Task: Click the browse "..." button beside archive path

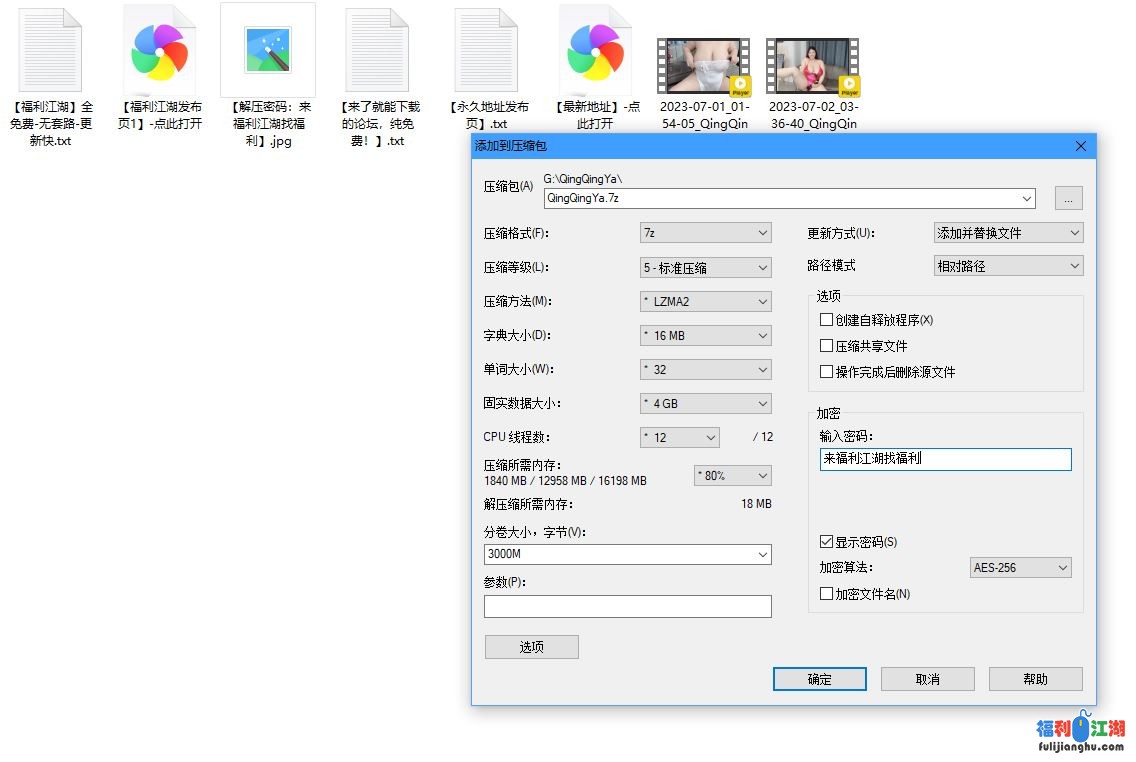Action: click(1068, 199)
